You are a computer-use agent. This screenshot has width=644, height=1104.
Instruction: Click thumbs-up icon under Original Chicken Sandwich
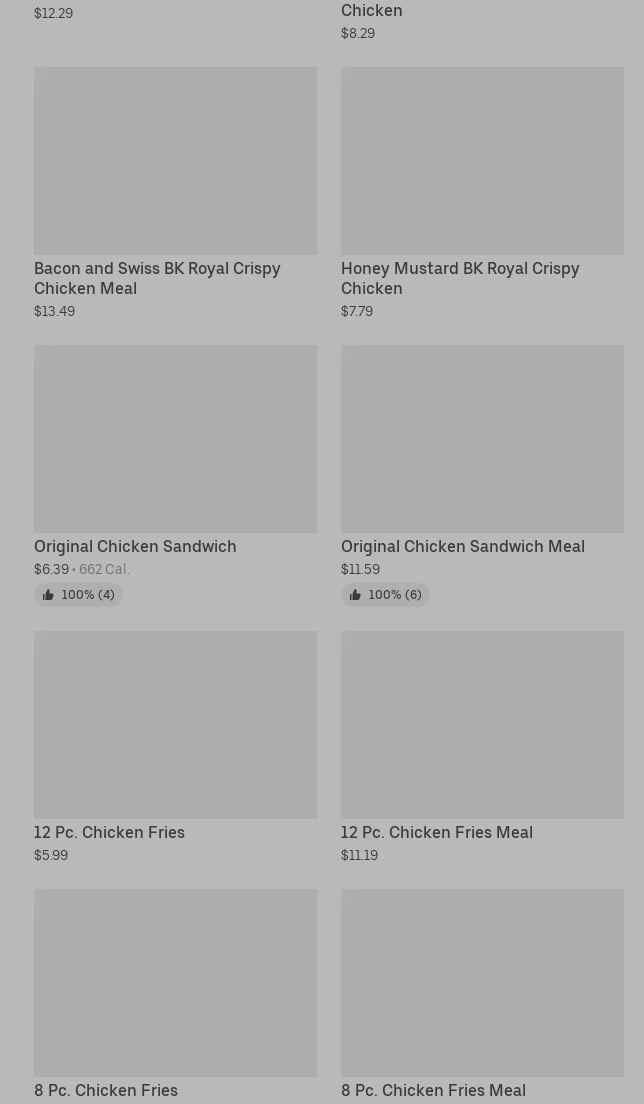tap(48, 595)
